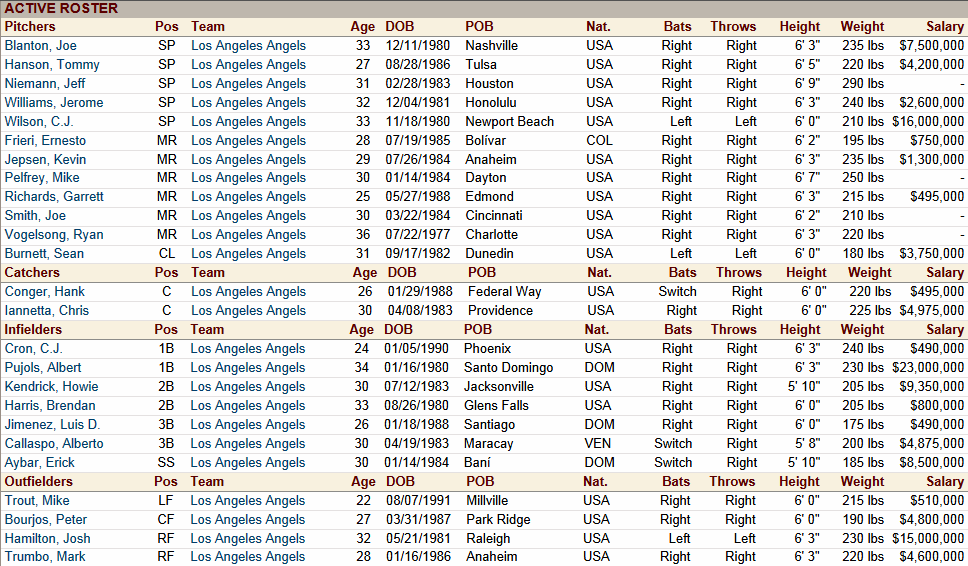Image resolution: width=968 pixels, height=566 pixels.
Task: Open Hank Conger's player link
Action: click(x=44, y=291)
